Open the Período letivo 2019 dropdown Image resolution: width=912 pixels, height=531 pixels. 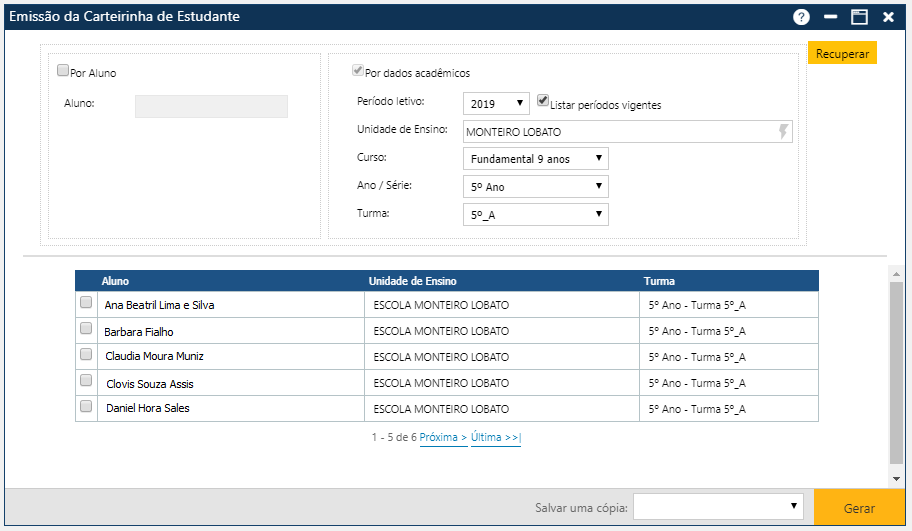coord(496,103)
